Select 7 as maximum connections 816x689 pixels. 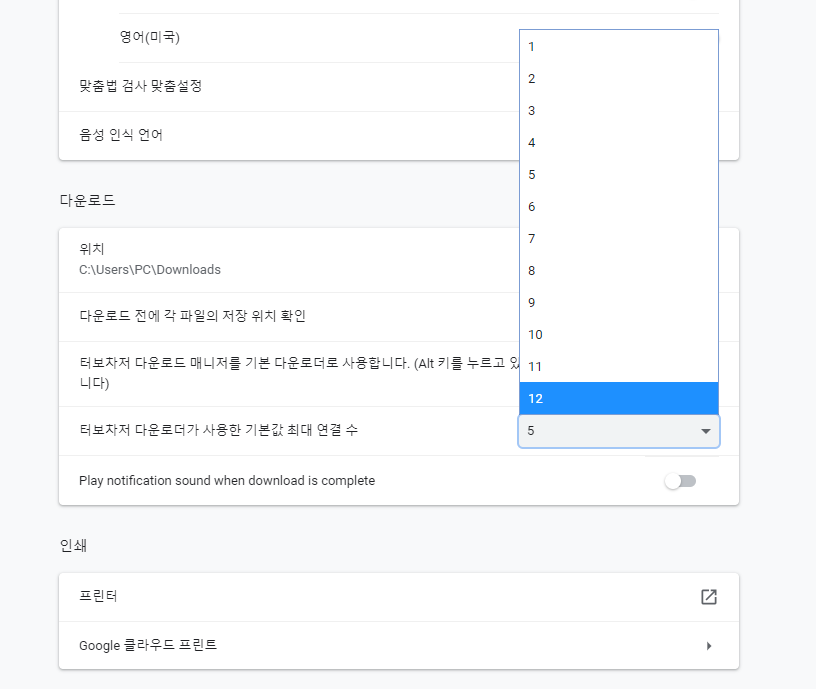(x=619, y=238)
